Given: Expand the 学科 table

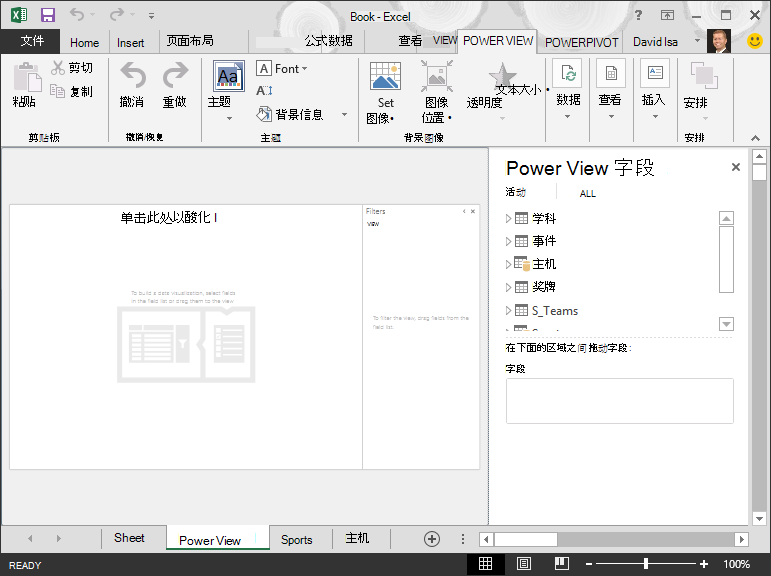Looking at the screenshot, I should (x=508, y=218).
